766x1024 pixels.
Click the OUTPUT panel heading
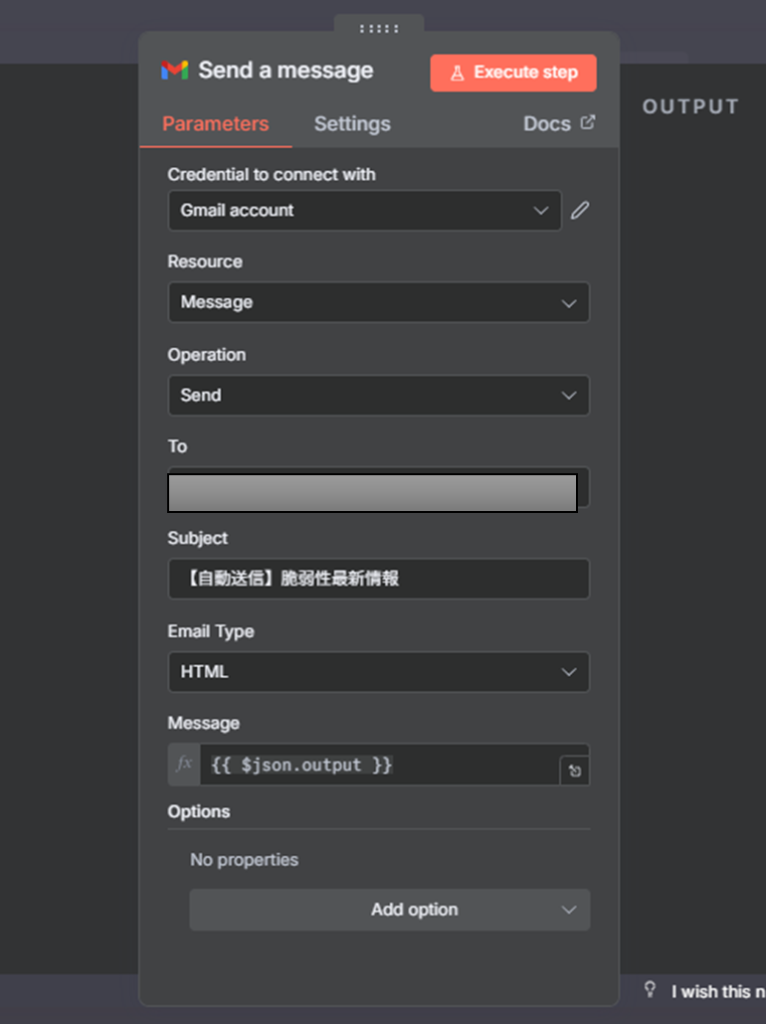(690, 107)
